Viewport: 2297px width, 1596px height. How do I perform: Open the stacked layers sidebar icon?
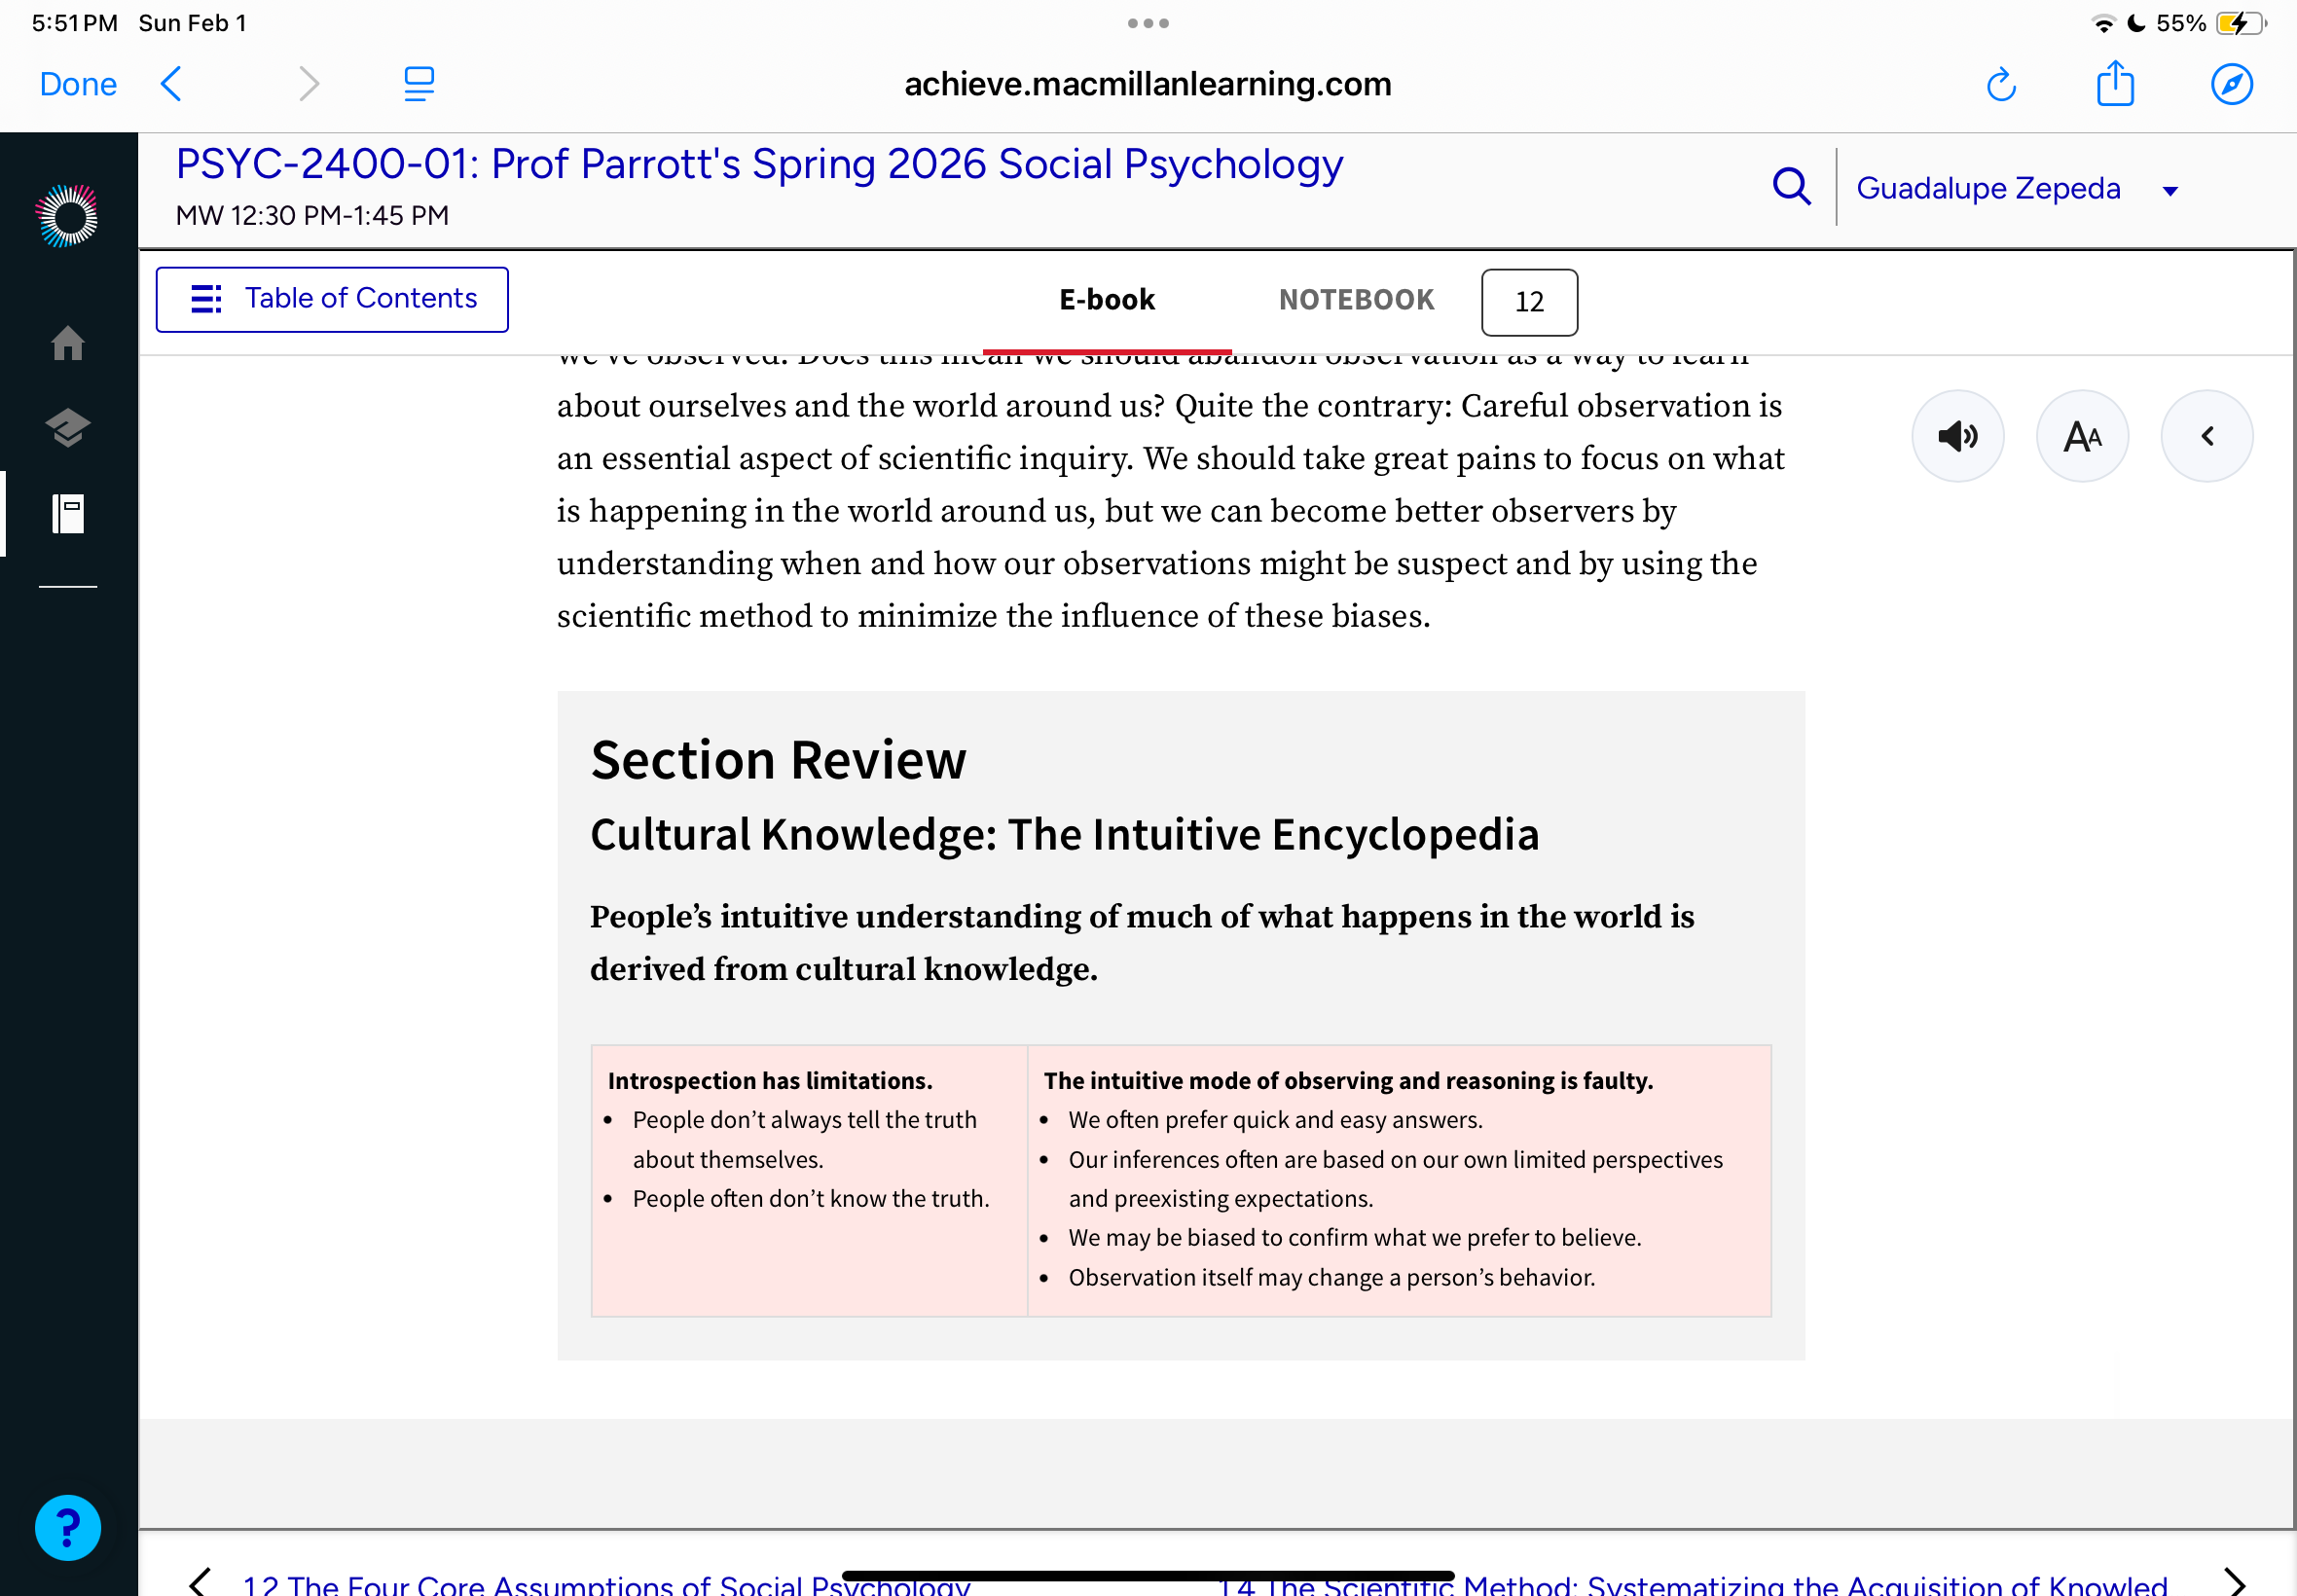(68, 428)
